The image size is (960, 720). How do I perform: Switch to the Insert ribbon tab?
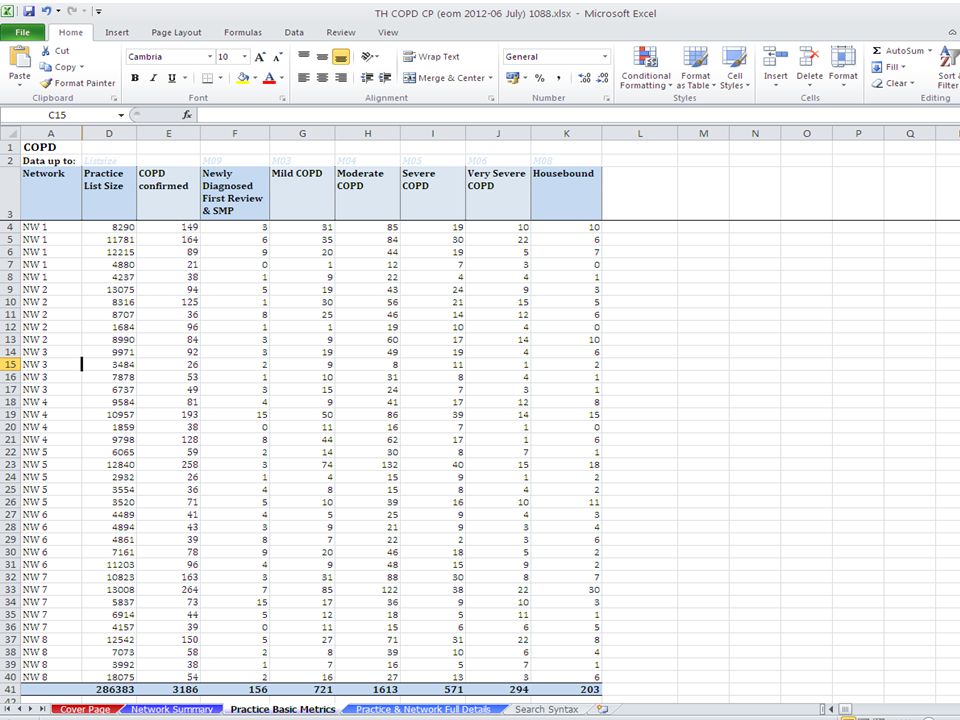tap(117, 32)
